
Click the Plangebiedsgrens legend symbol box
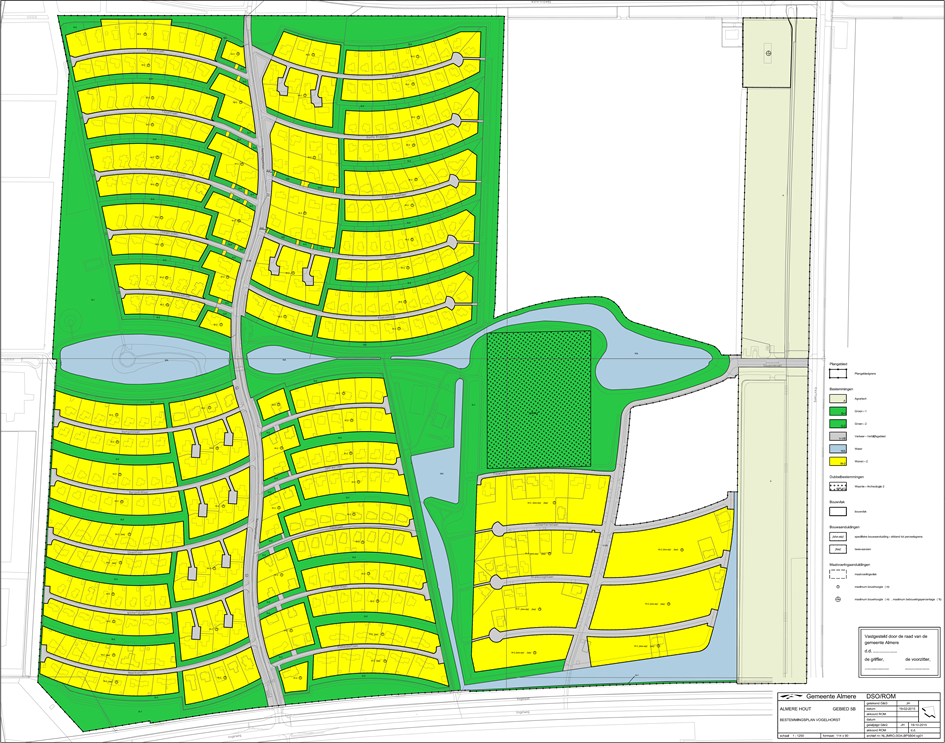[838, 374]
